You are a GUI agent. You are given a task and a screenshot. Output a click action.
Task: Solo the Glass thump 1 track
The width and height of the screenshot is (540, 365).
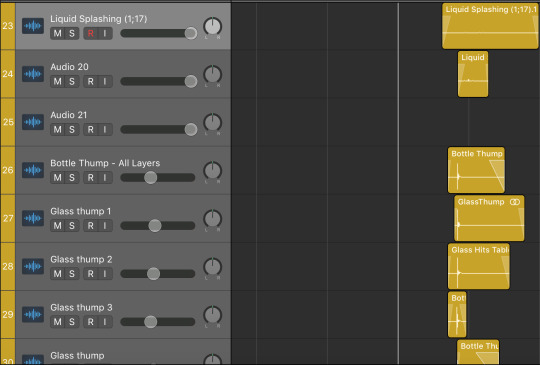(72, 226)
